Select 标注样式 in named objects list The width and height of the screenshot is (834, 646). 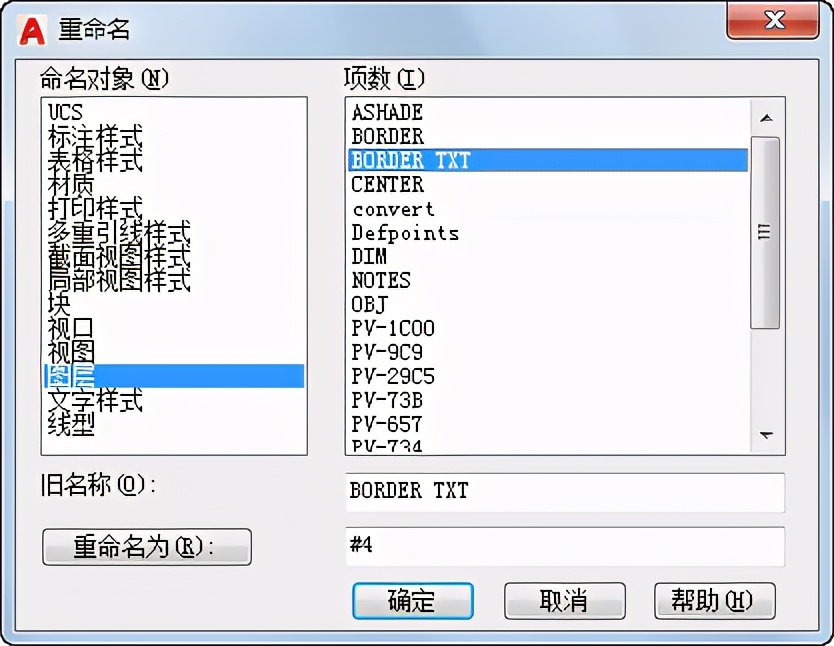pos(174,136)
